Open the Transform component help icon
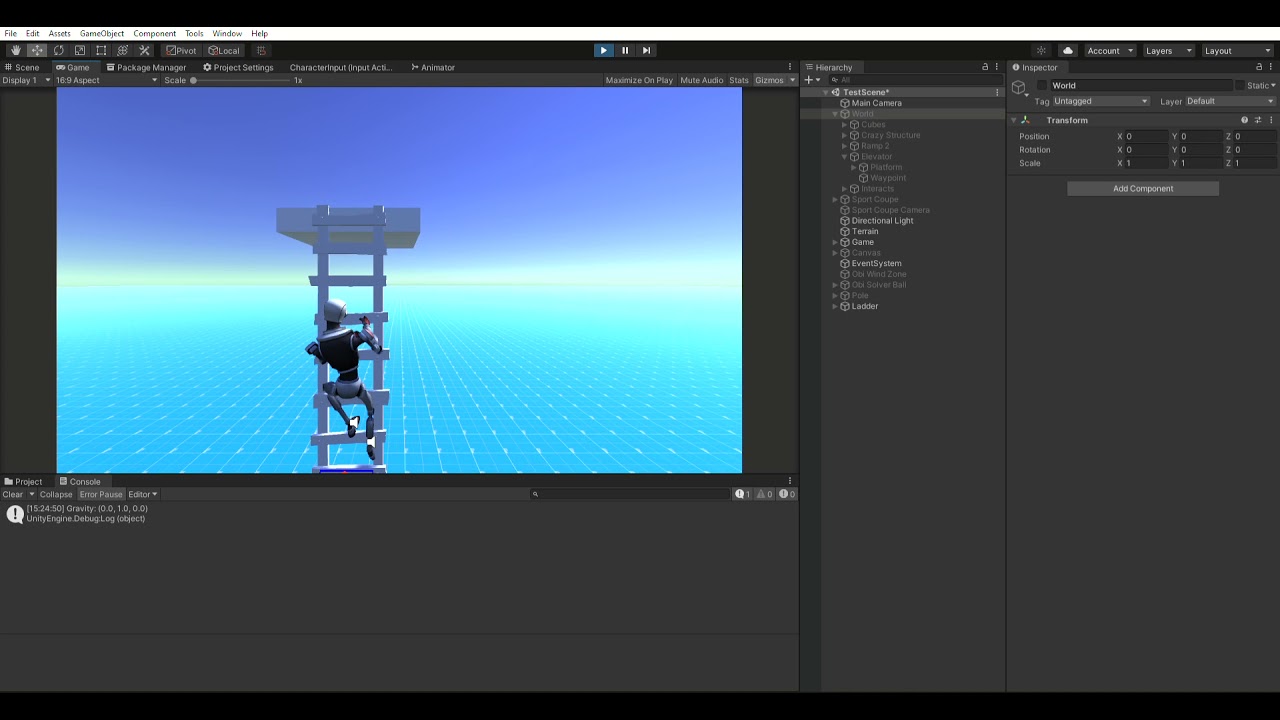 tap(1244, 120)
